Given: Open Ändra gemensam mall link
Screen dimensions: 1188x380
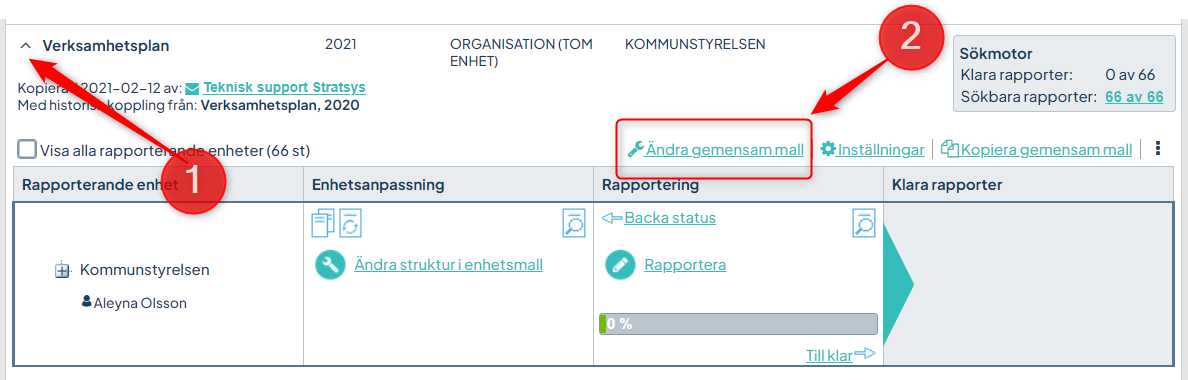Looking at the screenshot, I should pyautogui.click(x=724, y=150).
